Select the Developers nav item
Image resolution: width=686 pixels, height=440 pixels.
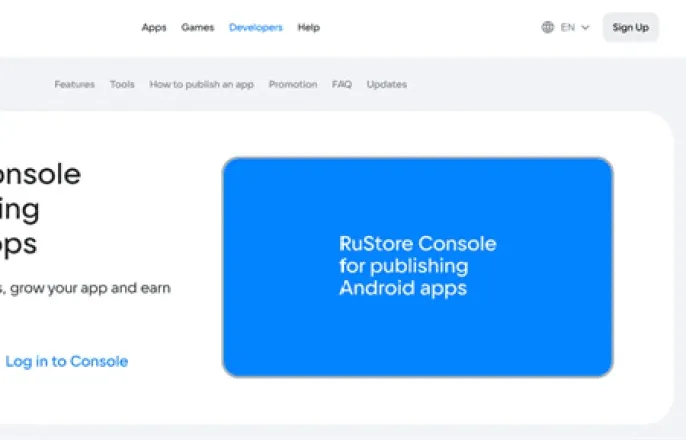pyautogui.click(x=256, y=28)
